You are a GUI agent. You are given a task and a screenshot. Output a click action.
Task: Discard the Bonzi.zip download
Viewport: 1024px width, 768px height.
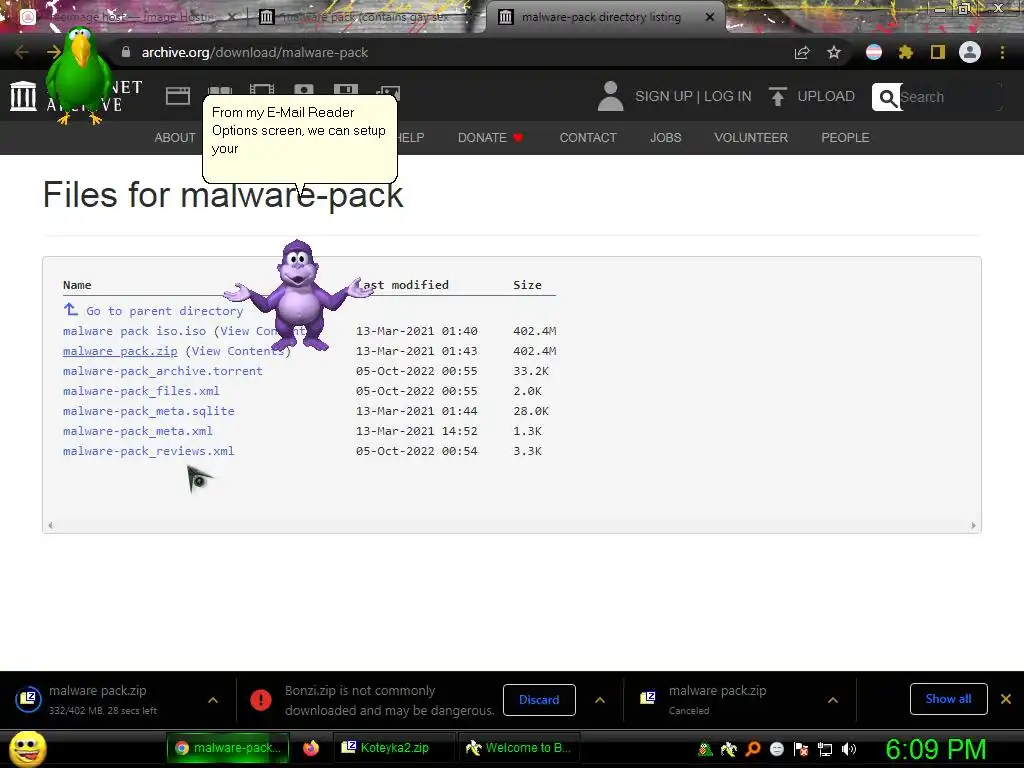[x=539, y=699]
